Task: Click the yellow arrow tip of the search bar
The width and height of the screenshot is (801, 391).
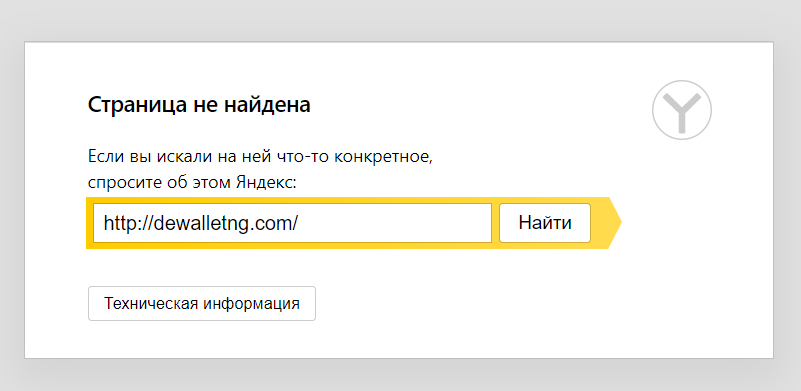Action: click(615, 223)
